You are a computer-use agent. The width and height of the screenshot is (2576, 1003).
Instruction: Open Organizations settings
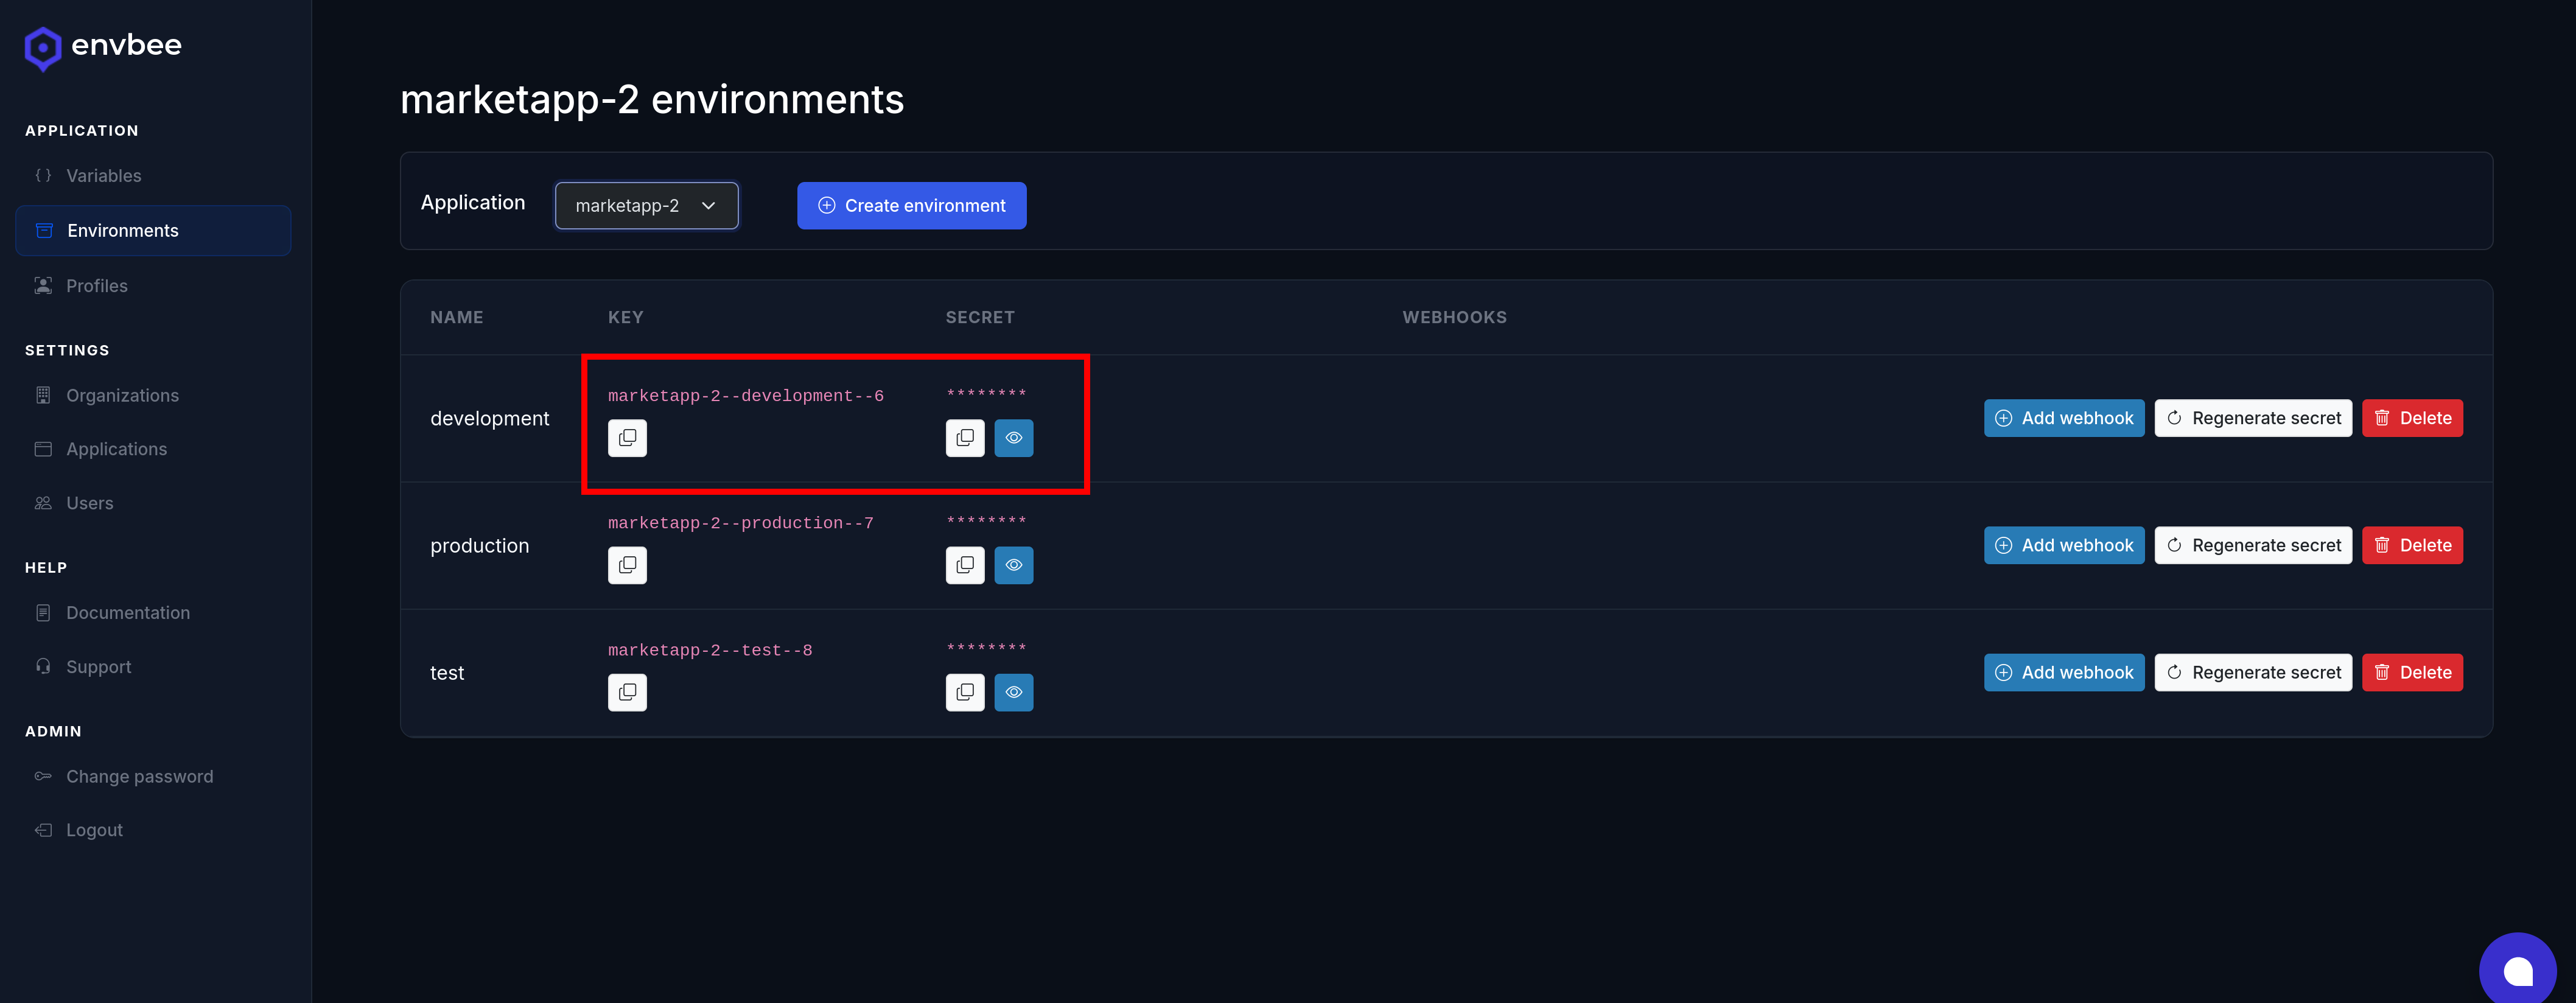154,396
